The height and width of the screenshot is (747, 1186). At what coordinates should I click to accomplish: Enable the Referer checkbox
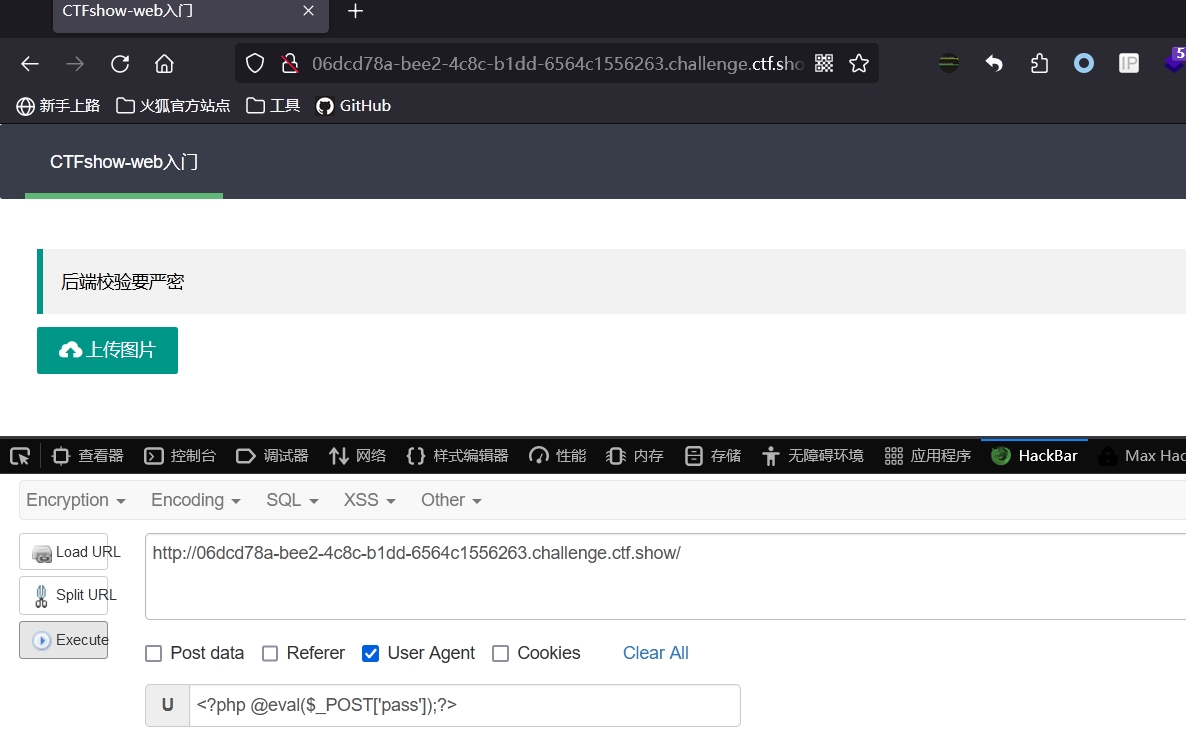click(x=270, y=653)
